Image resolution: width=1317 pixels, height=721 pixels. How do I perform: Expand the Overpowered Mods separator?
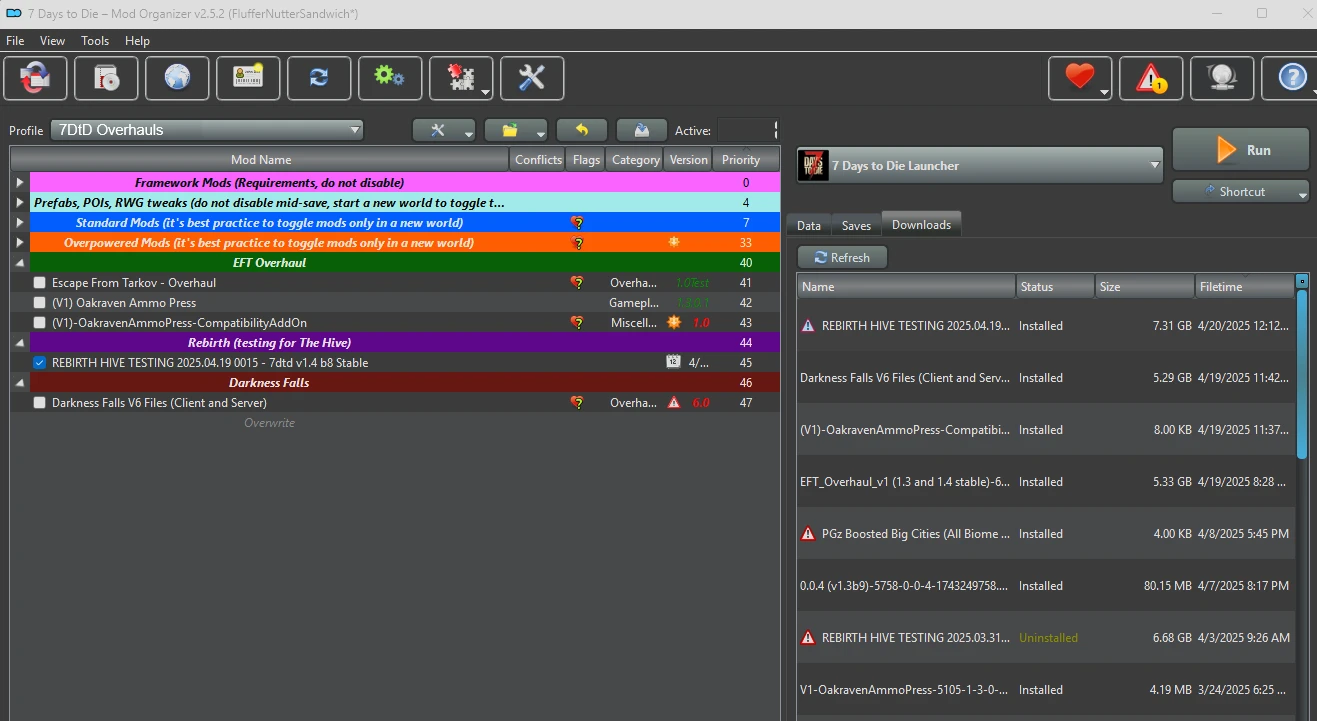coord(20,243)
